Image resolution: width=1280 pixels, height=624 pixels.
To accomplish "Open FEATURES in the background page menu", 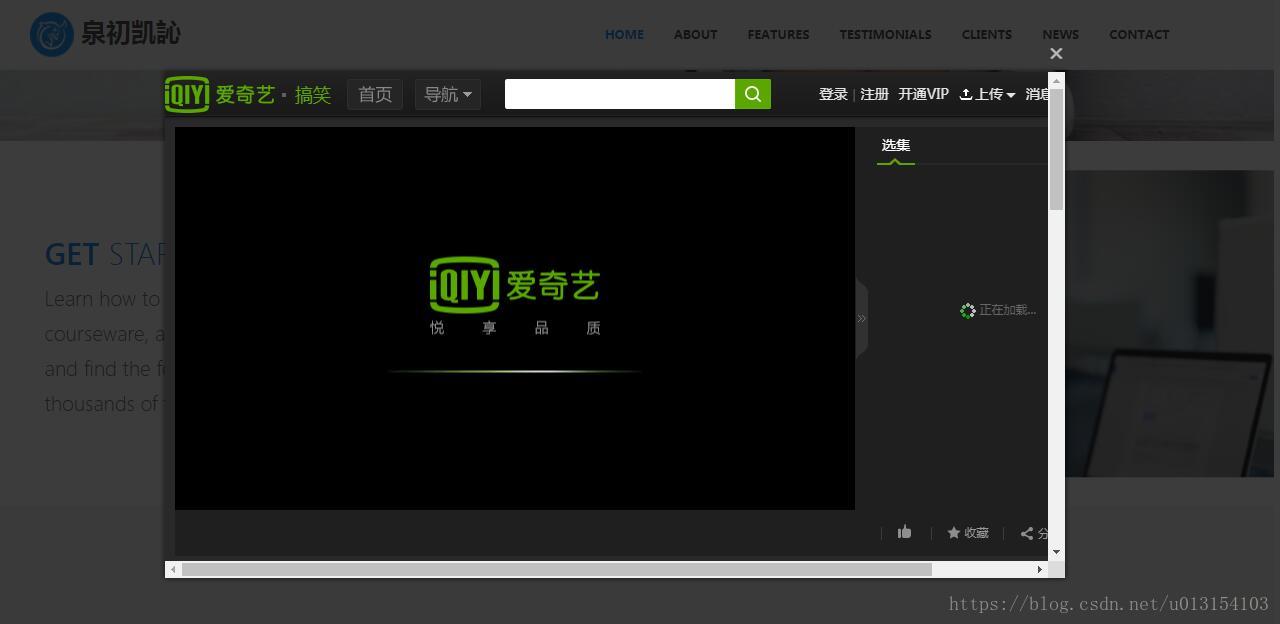I will point(778,34).
